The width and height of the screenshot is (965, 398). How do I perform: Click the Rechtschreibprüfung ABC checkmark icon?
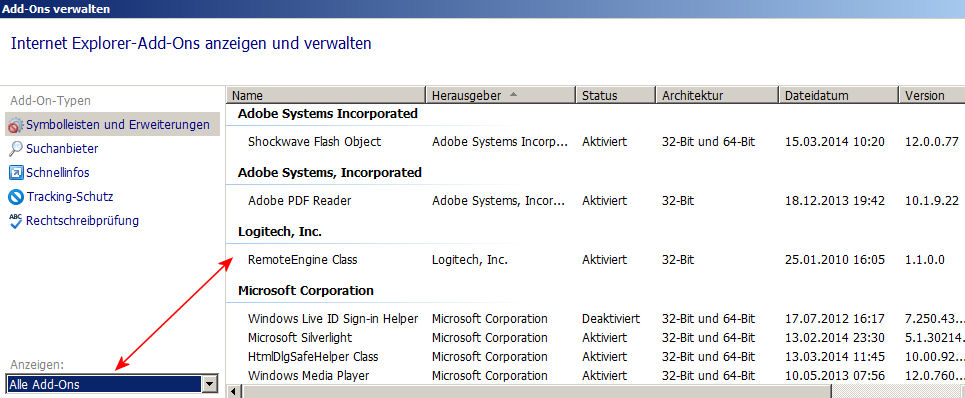point(16,221)
